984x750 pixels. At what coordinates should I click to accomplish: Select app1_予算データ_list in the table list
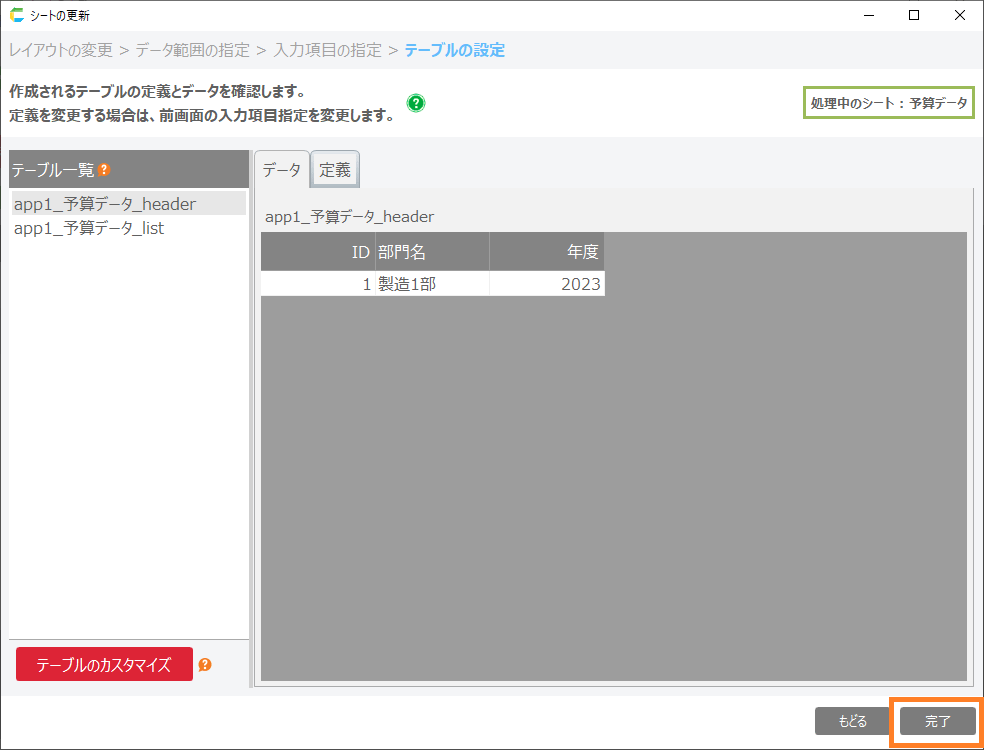coord(89,228)
